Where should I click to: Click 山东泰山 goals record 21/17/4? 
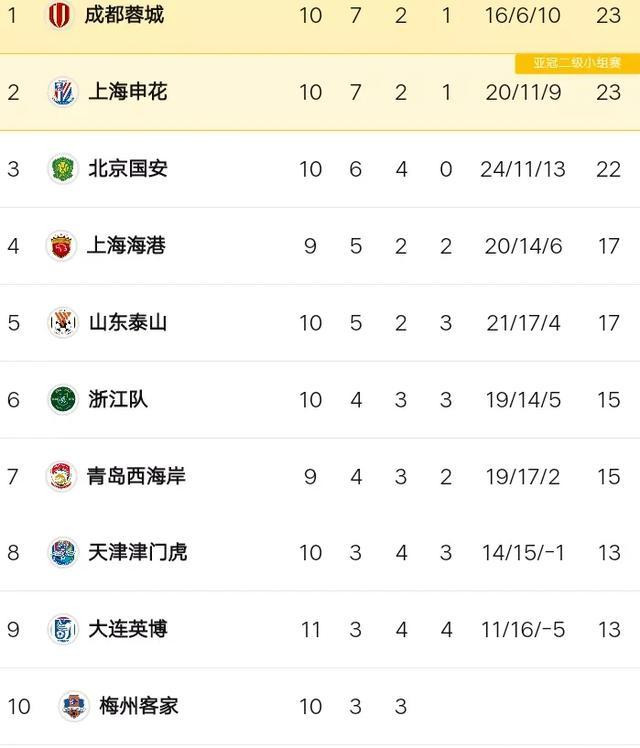[x=523, y=323]
